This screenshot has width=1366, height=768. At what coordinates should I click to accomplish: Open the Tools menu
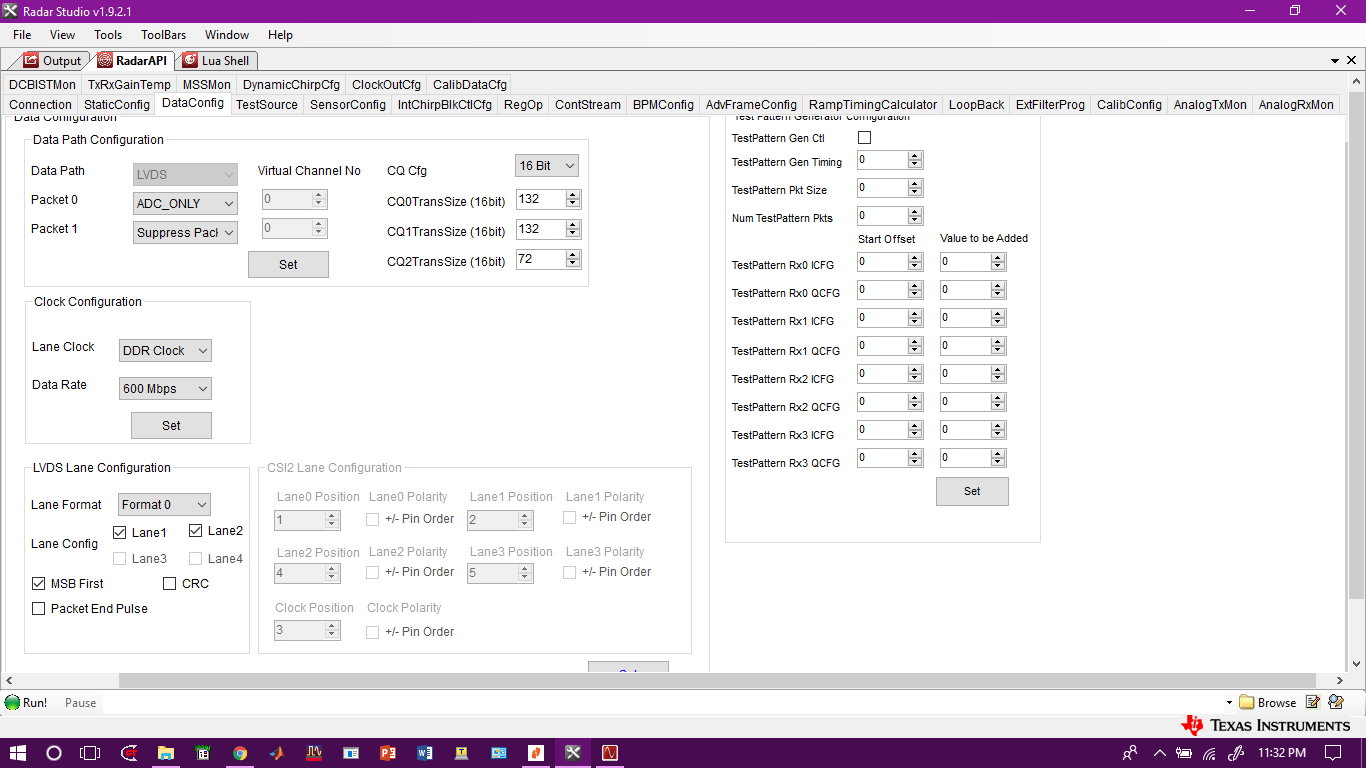point(108,35)
